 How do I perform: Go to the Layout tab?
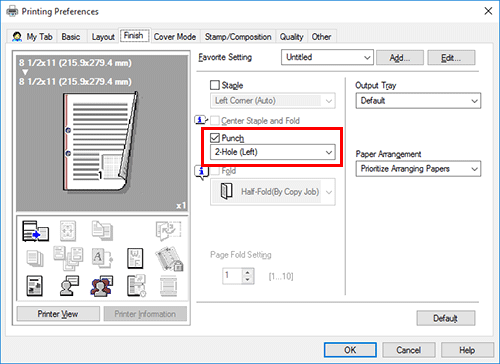(103, 37)
